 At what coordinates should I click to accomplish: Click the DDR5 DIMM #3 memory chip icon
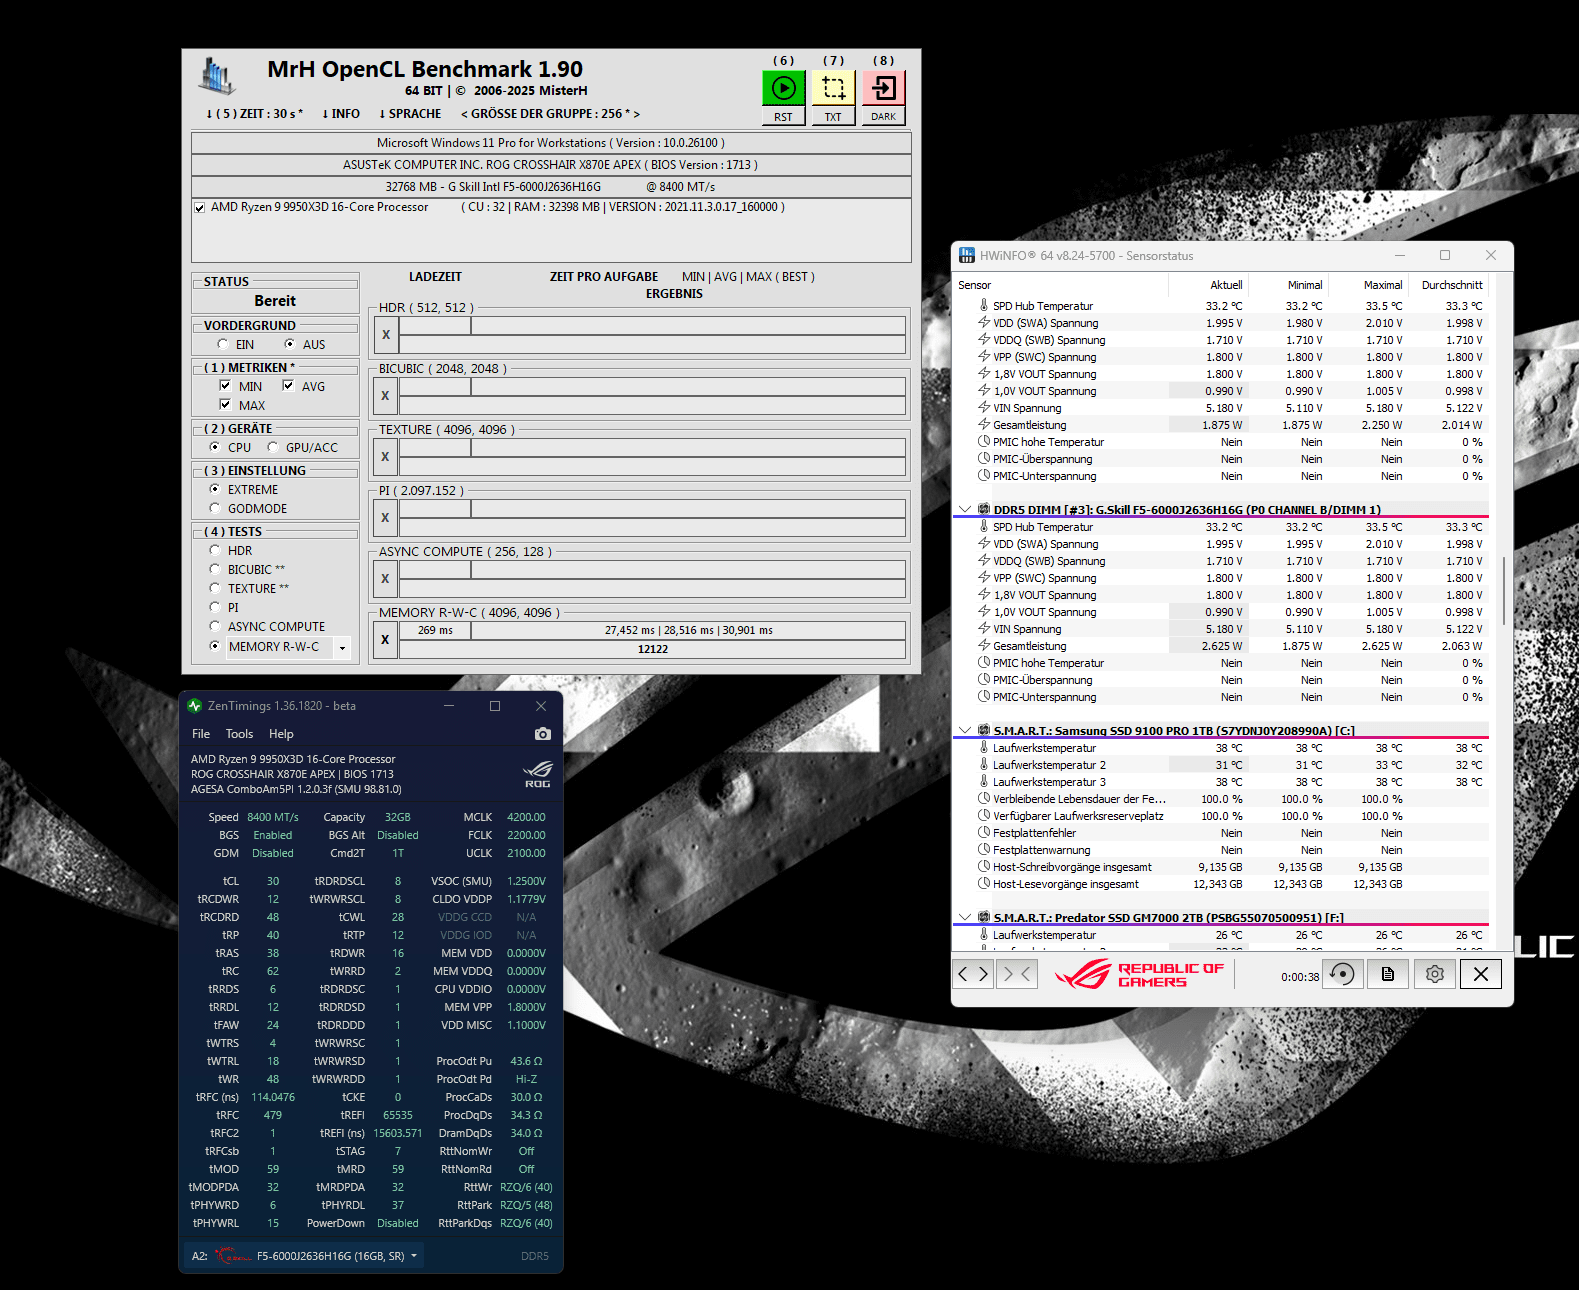(x=983, y=510)
